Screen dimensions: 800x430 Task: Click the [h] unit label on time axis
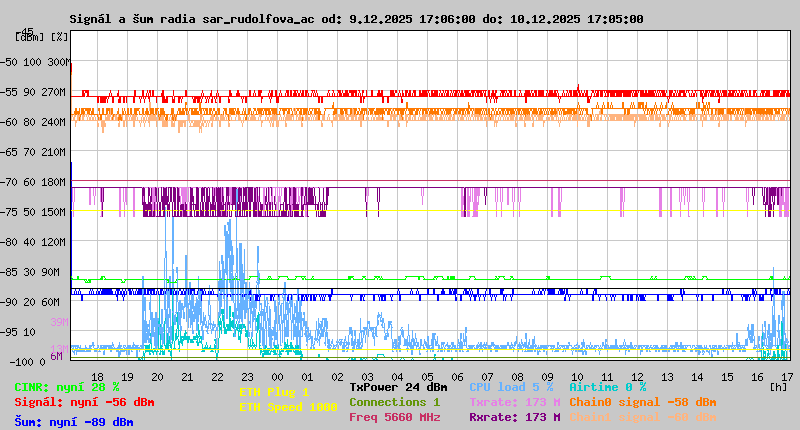tap(778, 386)
